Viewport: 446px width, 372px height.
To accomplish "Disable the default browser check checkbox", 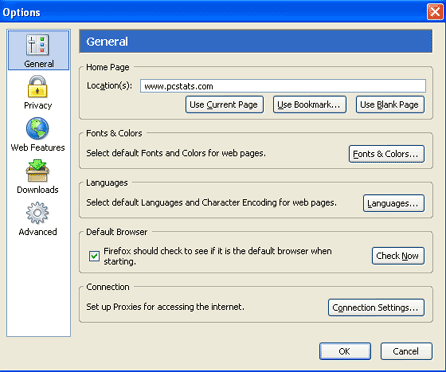I will tap(94, 256).
